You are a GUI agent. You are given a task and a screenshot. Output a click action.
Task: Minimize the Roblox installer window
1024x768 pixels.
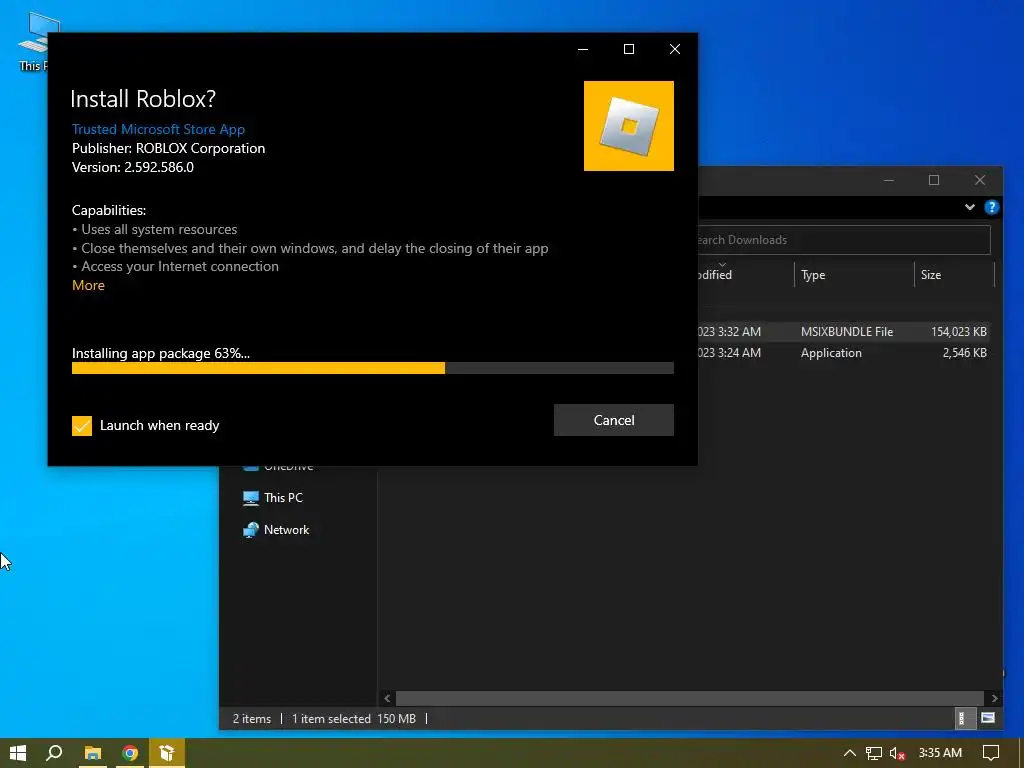coord(583,49)
